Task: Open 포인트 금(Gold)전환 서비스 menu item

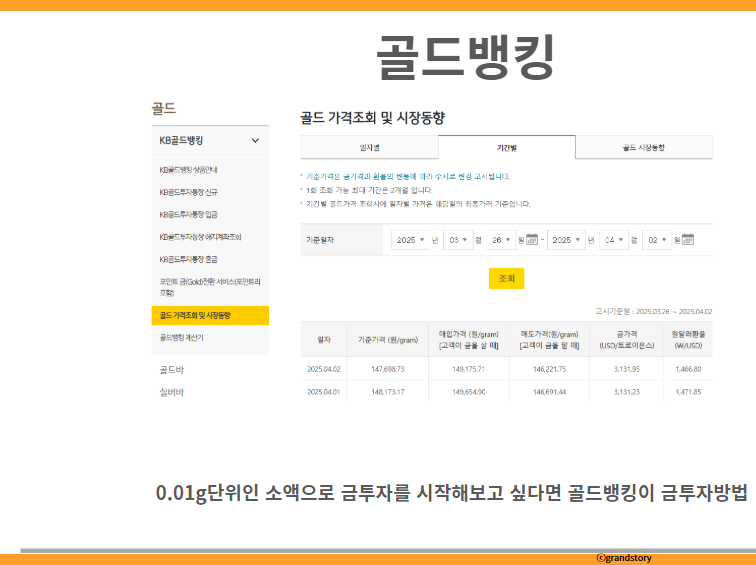Action: click(210, 287)
